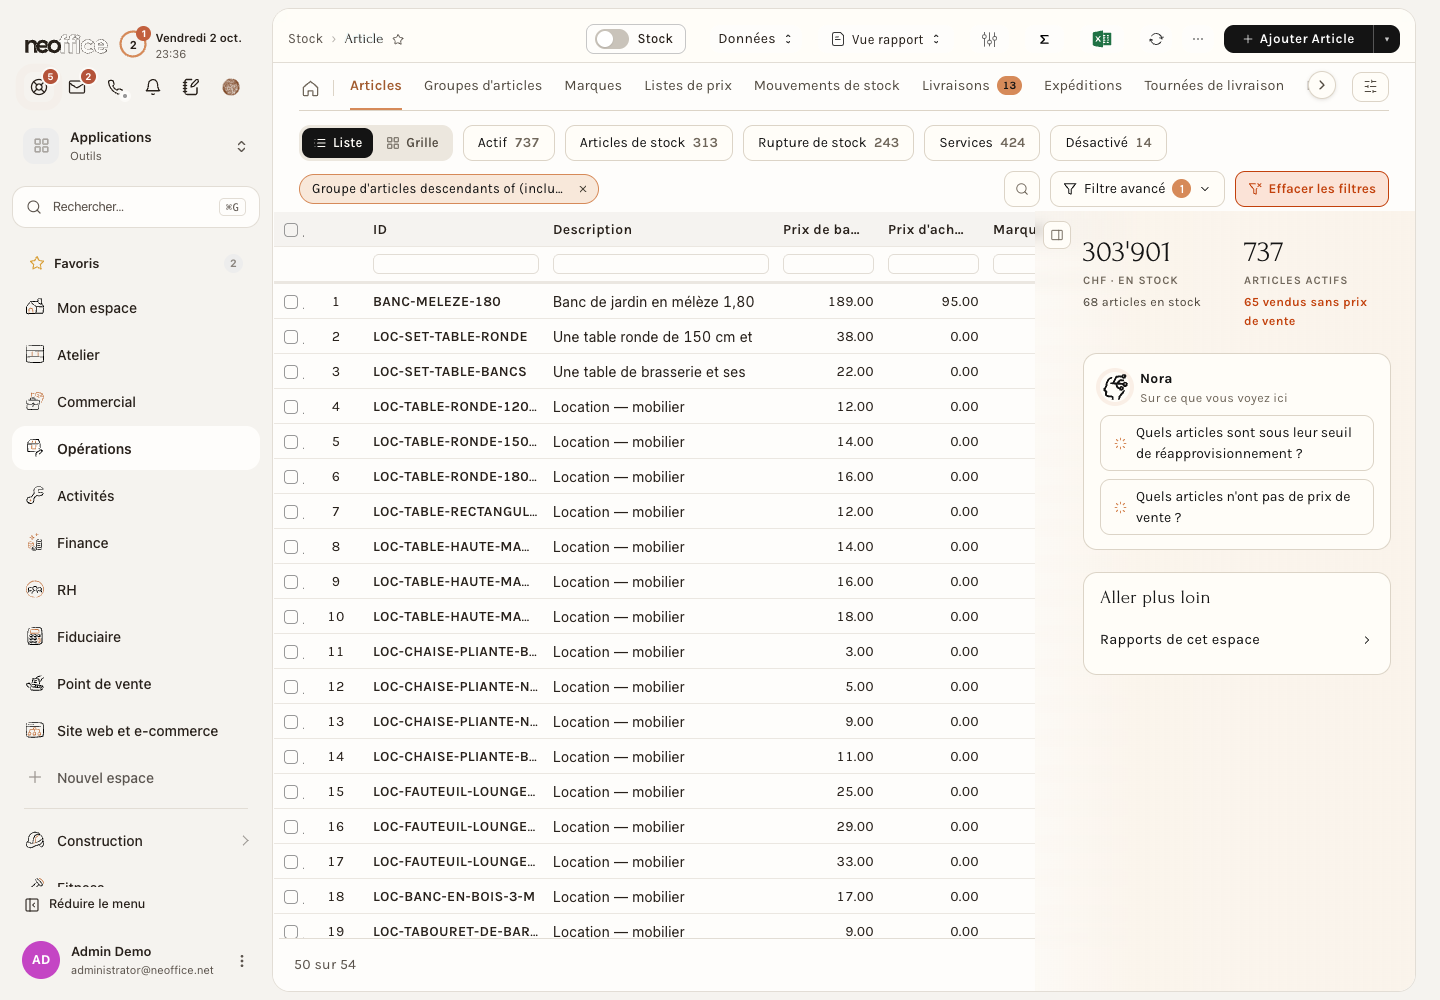
Task: Open the mail inbox icon
Action: coord(77,87)
